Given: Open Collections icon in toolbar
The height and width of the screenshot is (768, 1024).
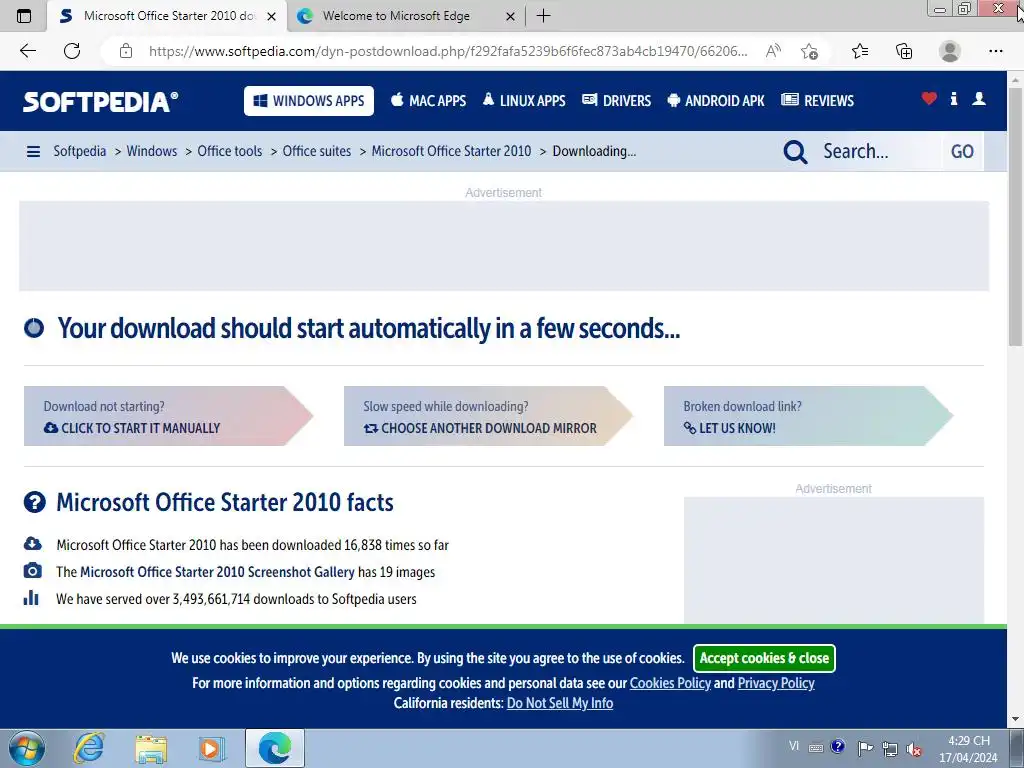Looking at the screenshot, I should click(x=904, y=51).
